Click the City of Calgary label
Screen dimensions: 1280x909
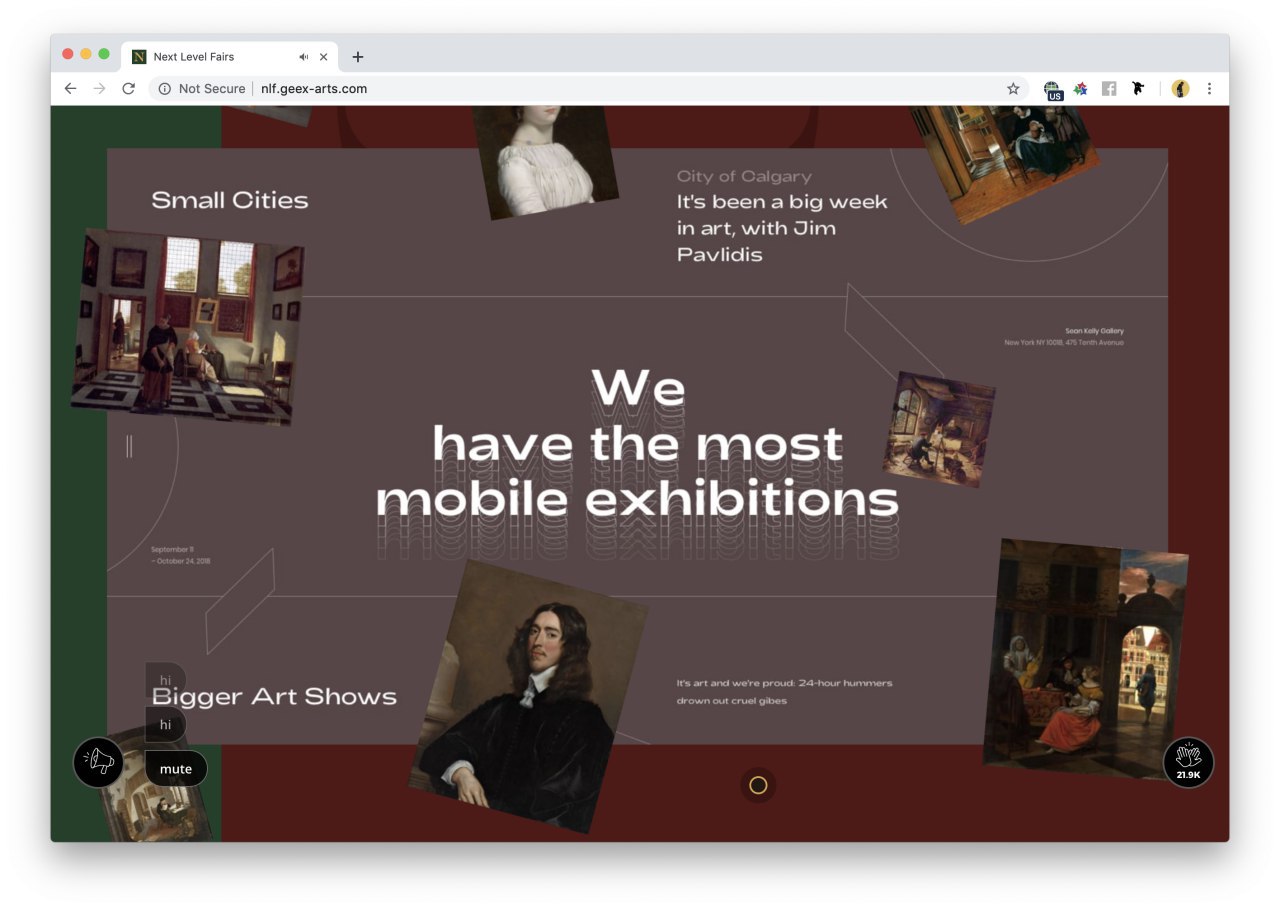pyautogui.click(x=744, y=176)
